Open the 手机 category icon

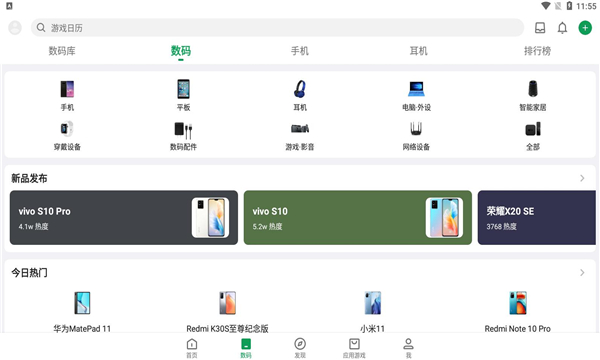(67, 89)
